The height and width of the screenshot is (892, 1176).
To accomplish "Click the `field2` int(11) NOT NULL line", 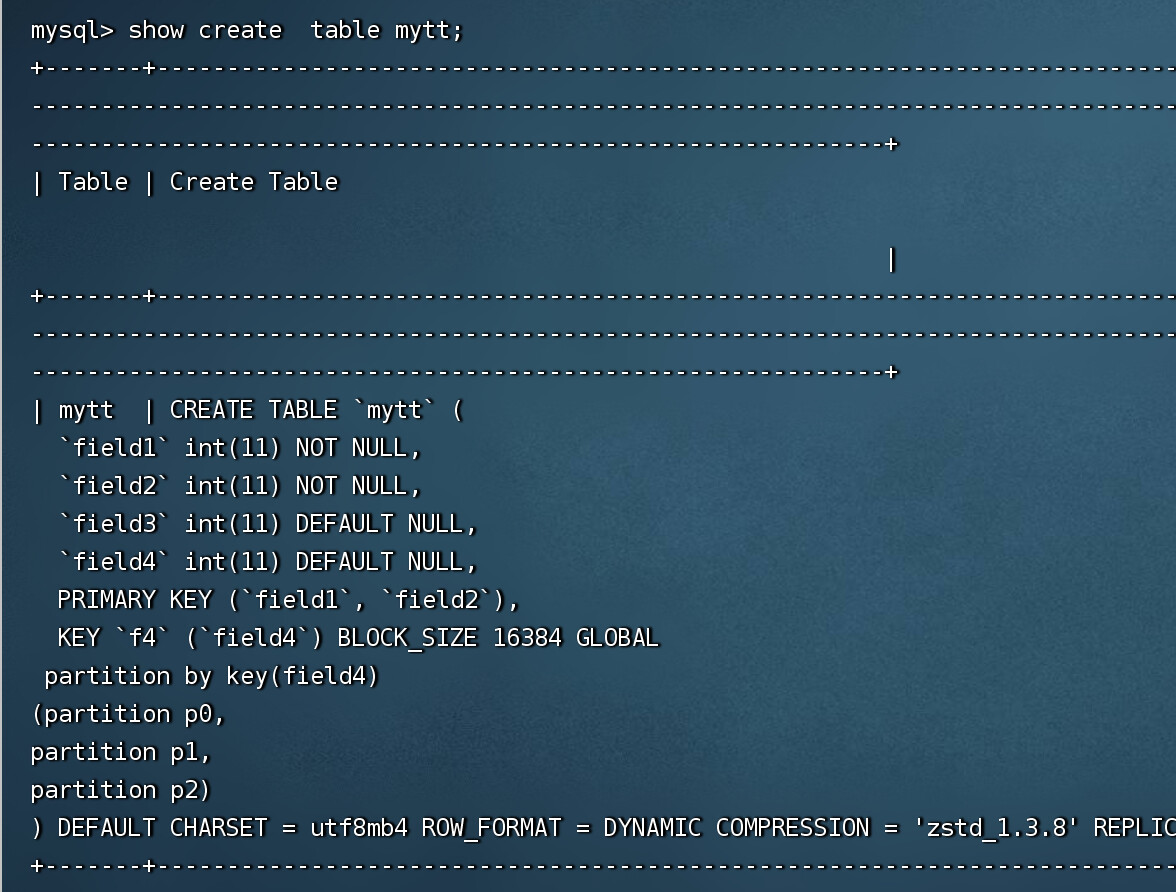I will pos(240,486).
